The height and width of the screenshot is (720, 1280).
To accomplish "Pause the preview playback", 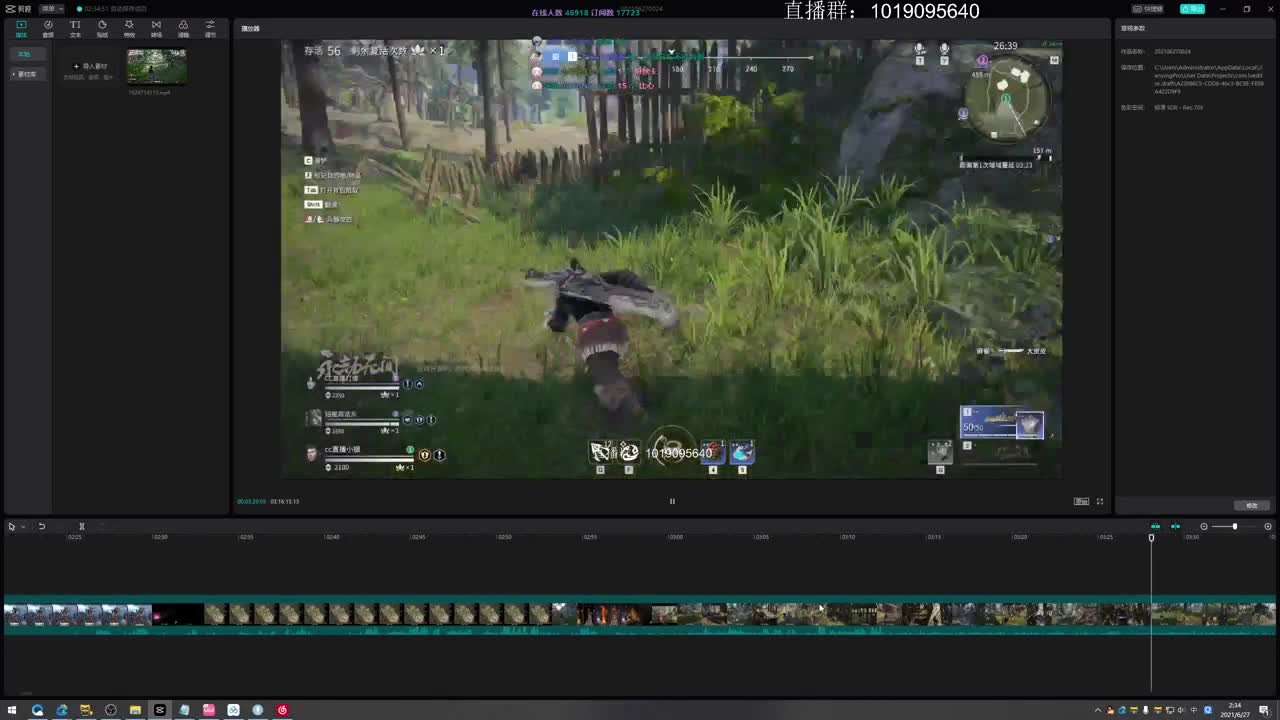I will point(672,501).
